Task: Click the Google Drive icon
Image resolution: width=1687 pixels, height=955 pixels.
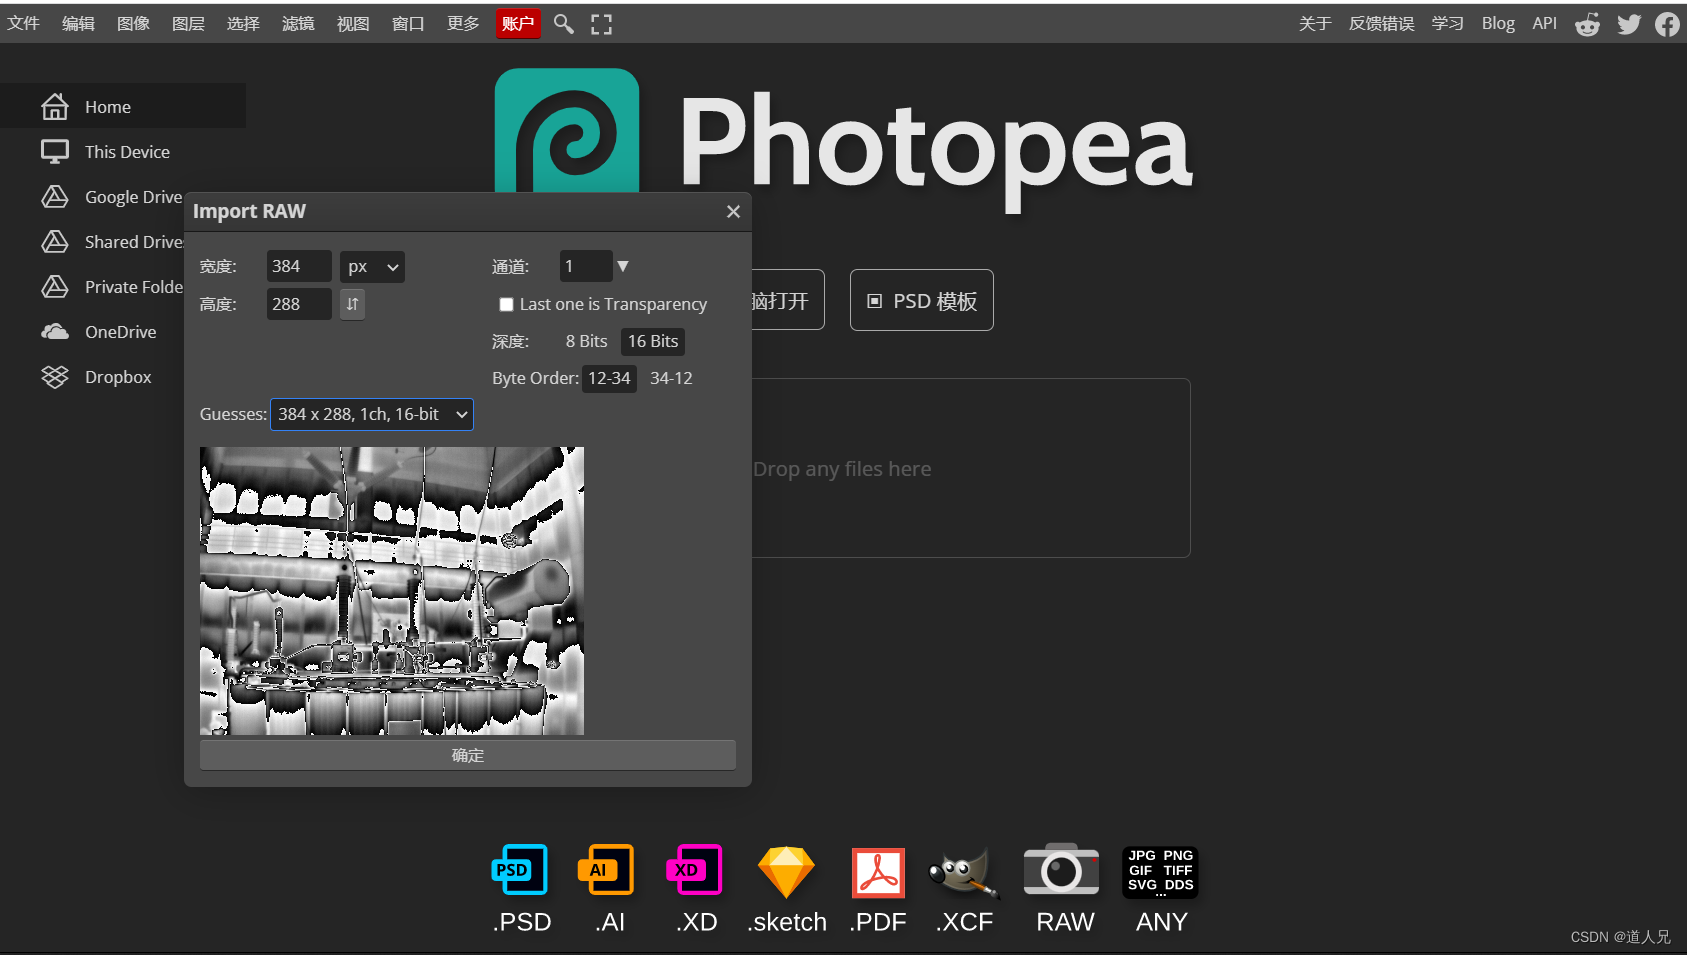Action: pos(55,196)
